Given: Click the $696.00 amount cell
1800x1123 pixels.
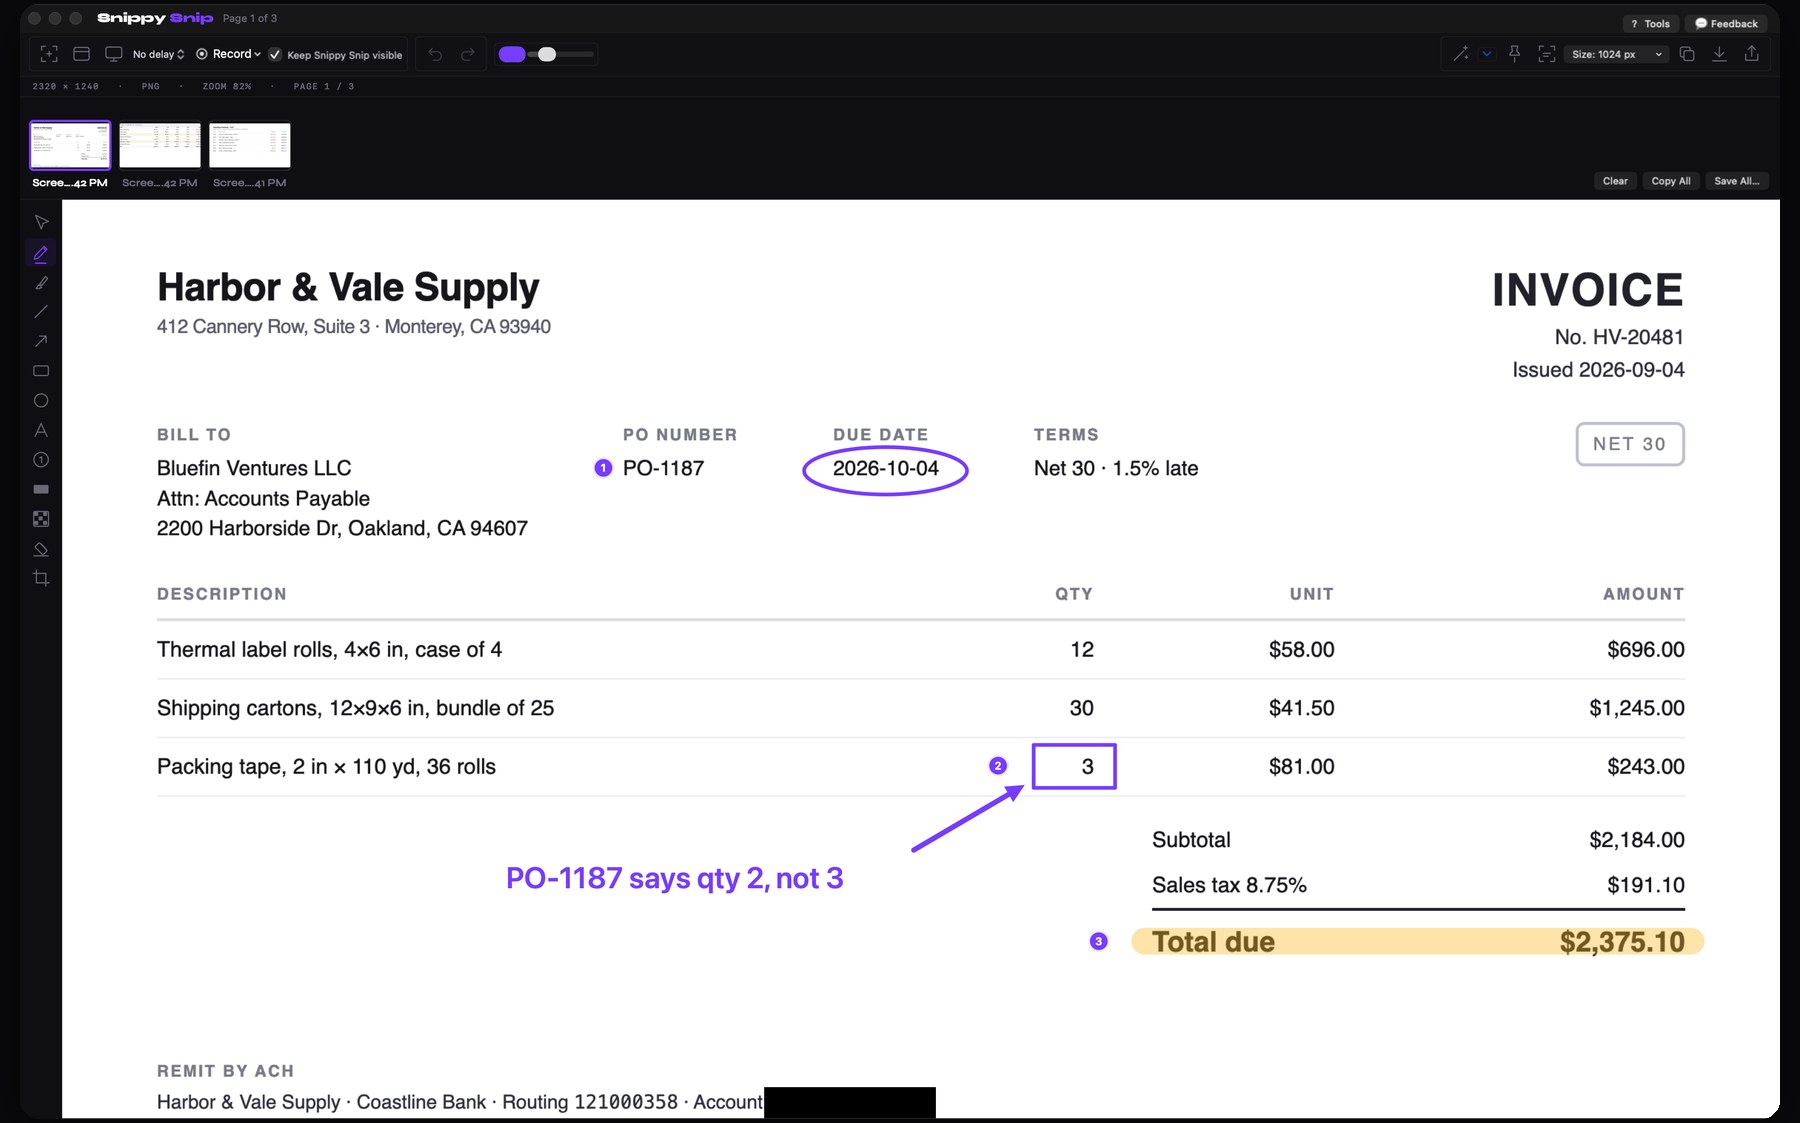Looking at the screenshot, I should pyautogui.click(x=1646, y=650).
